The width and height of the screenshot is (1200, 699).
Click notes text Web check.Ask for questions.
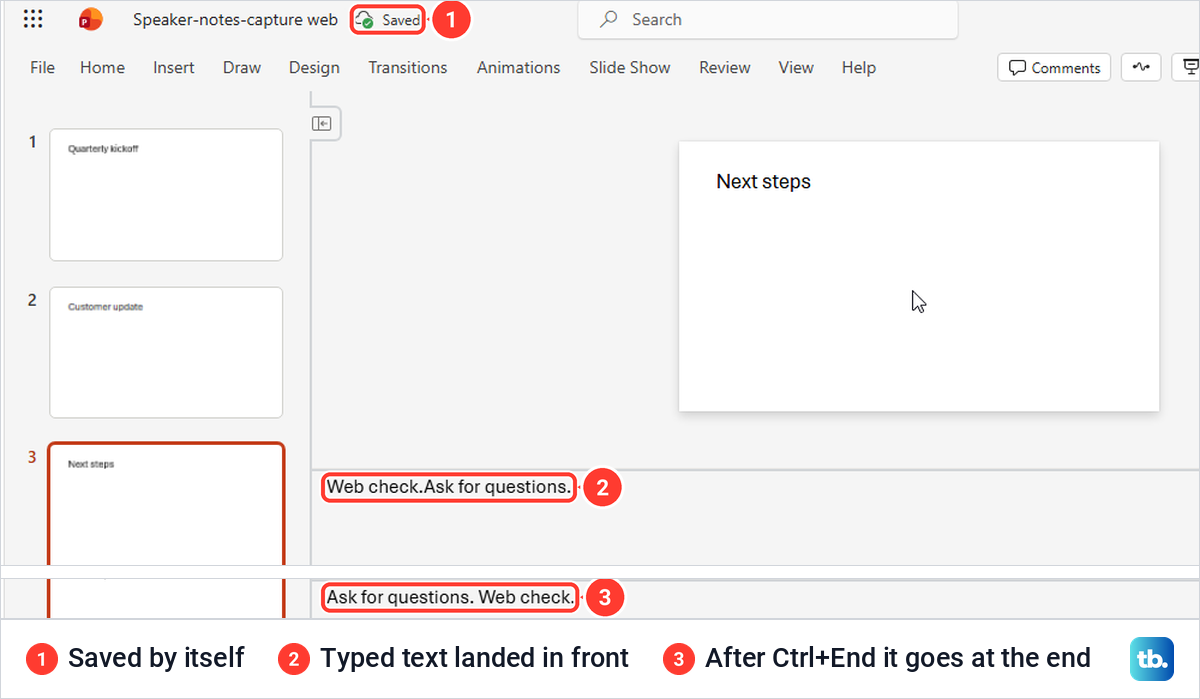coord(449,487)
